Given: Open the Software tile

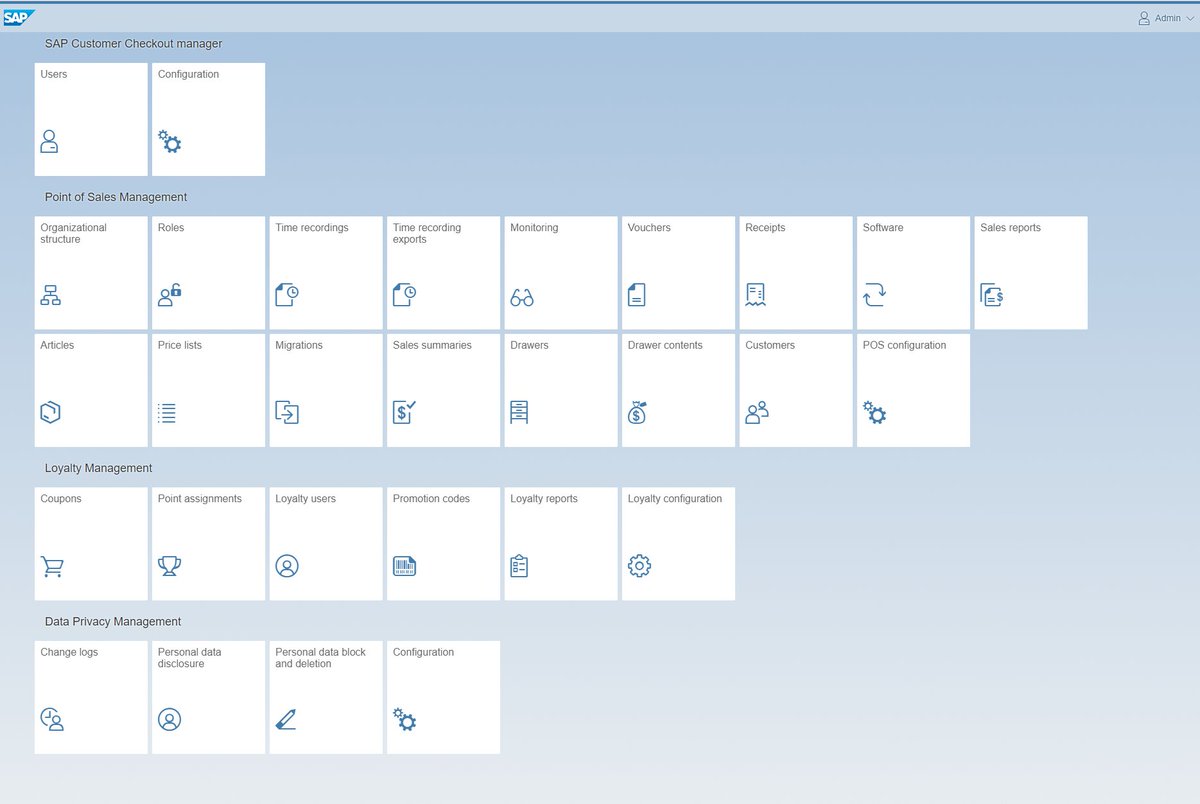Looking at the screenshot, I should (x=914, y=273).
